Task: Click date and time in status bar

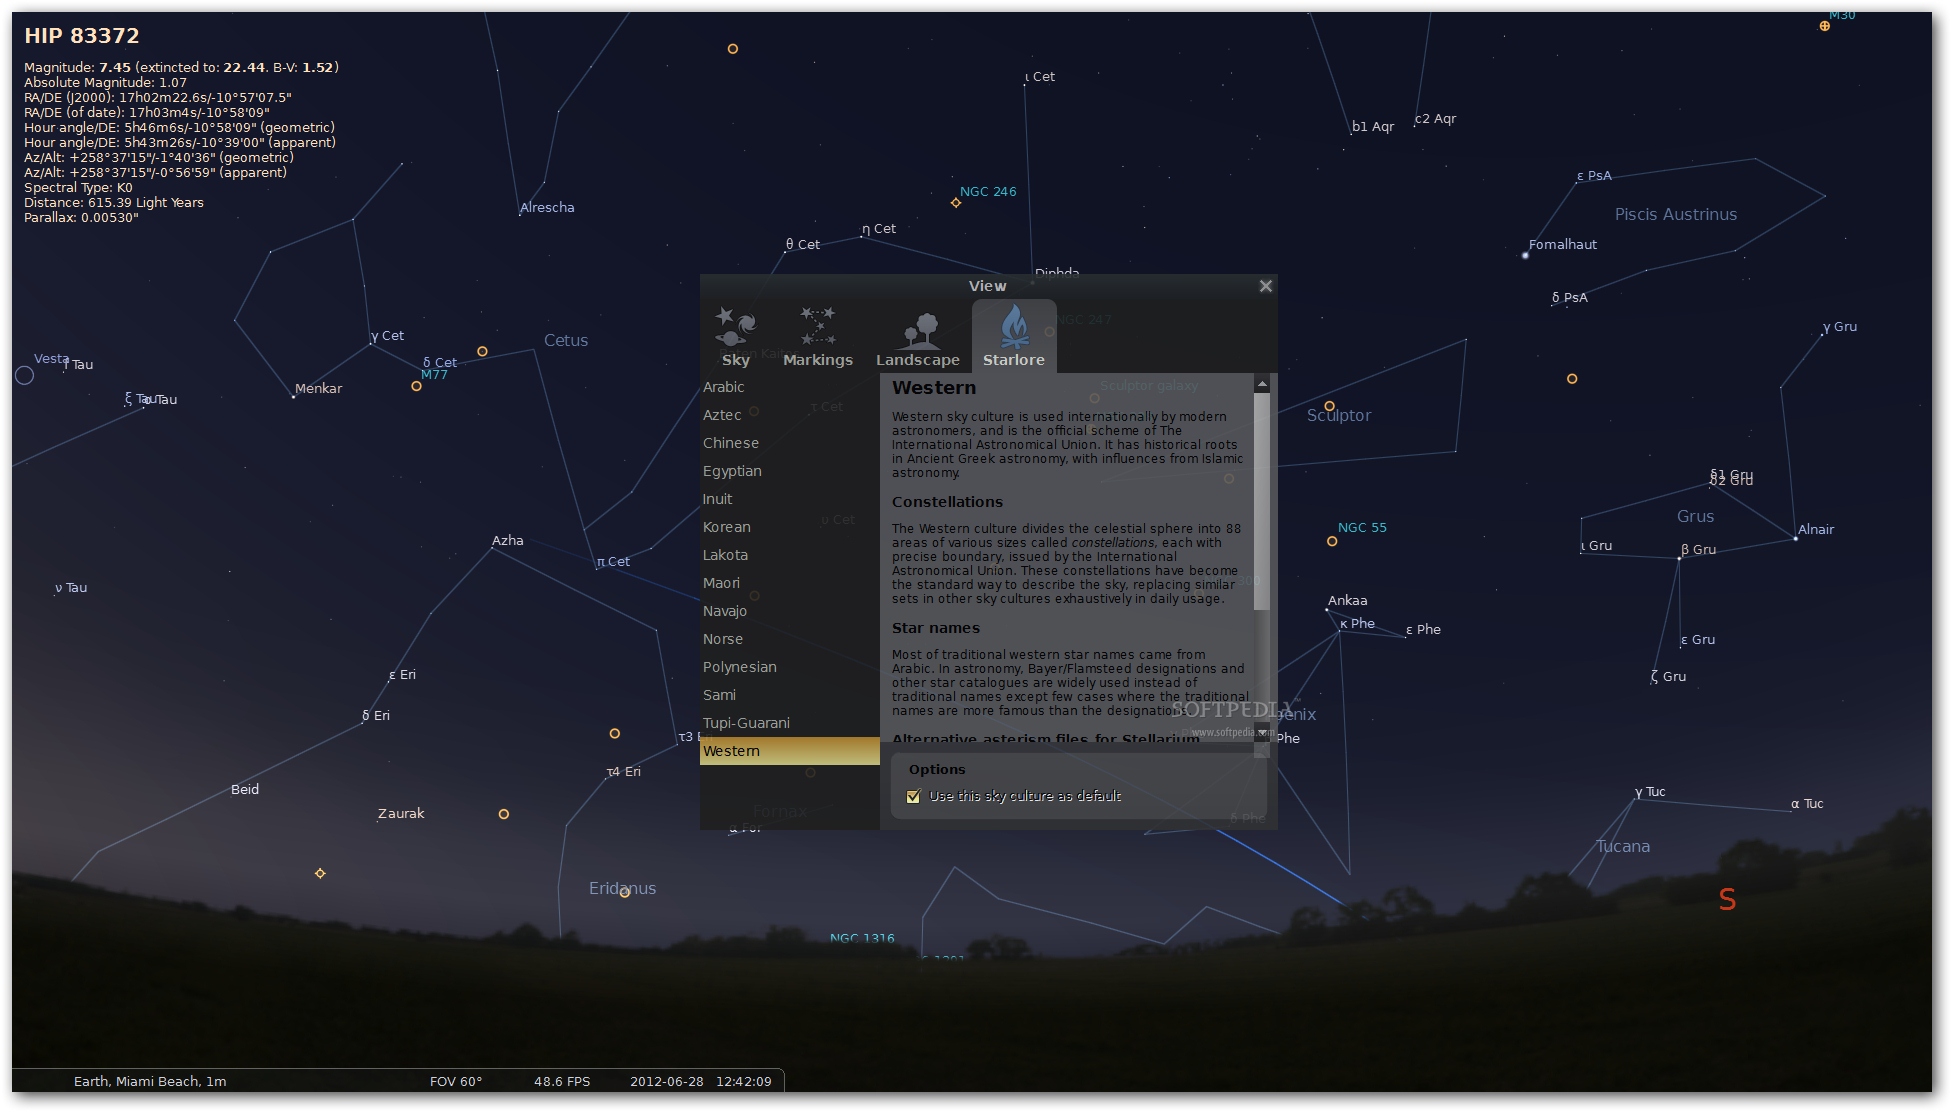Action: 701,1081
